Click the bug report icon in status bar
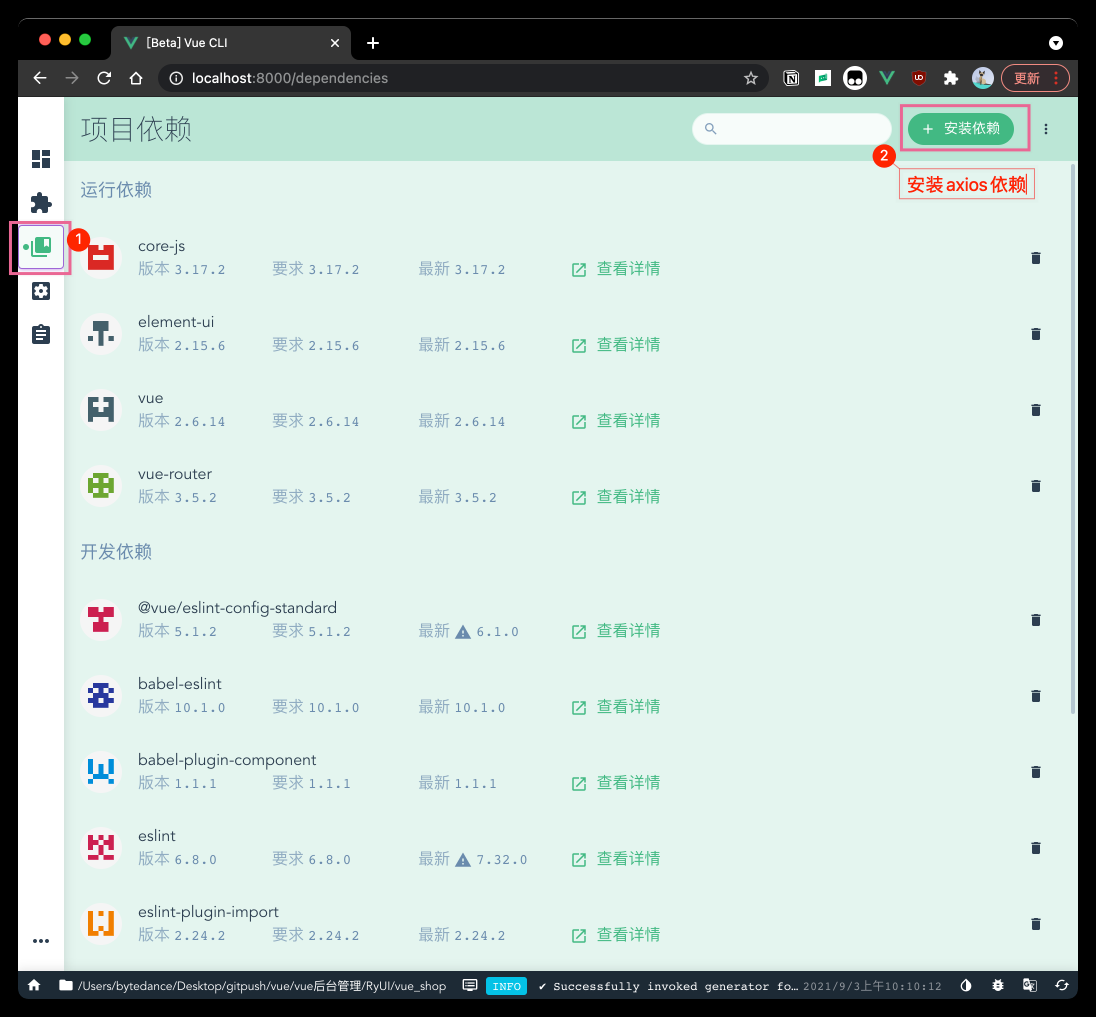 (x=997, y=985)
